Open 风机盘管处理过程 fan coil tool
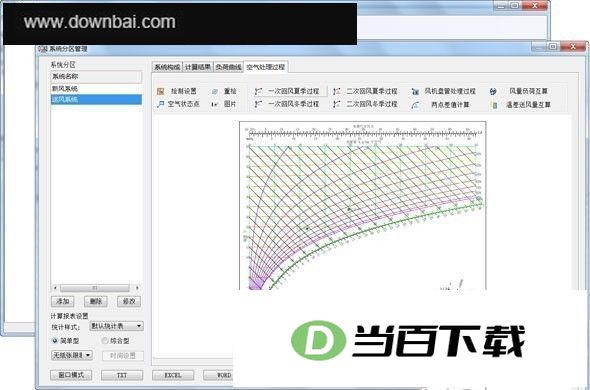590x390 pixels. coord(443,91)
